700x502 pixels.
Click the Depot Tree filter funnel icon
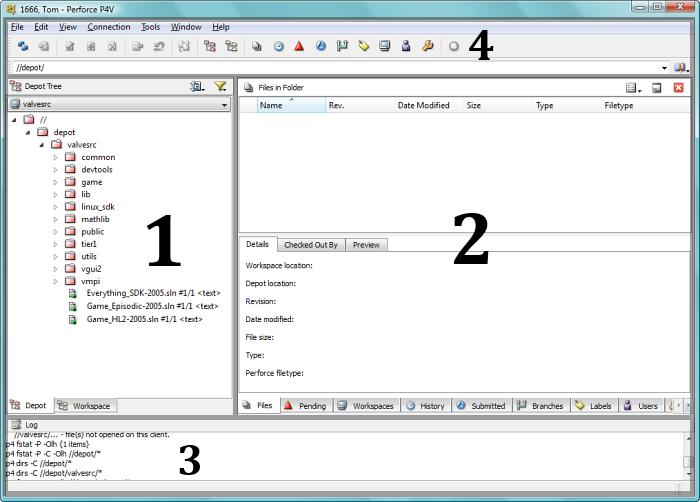click(x=220, y=86)
